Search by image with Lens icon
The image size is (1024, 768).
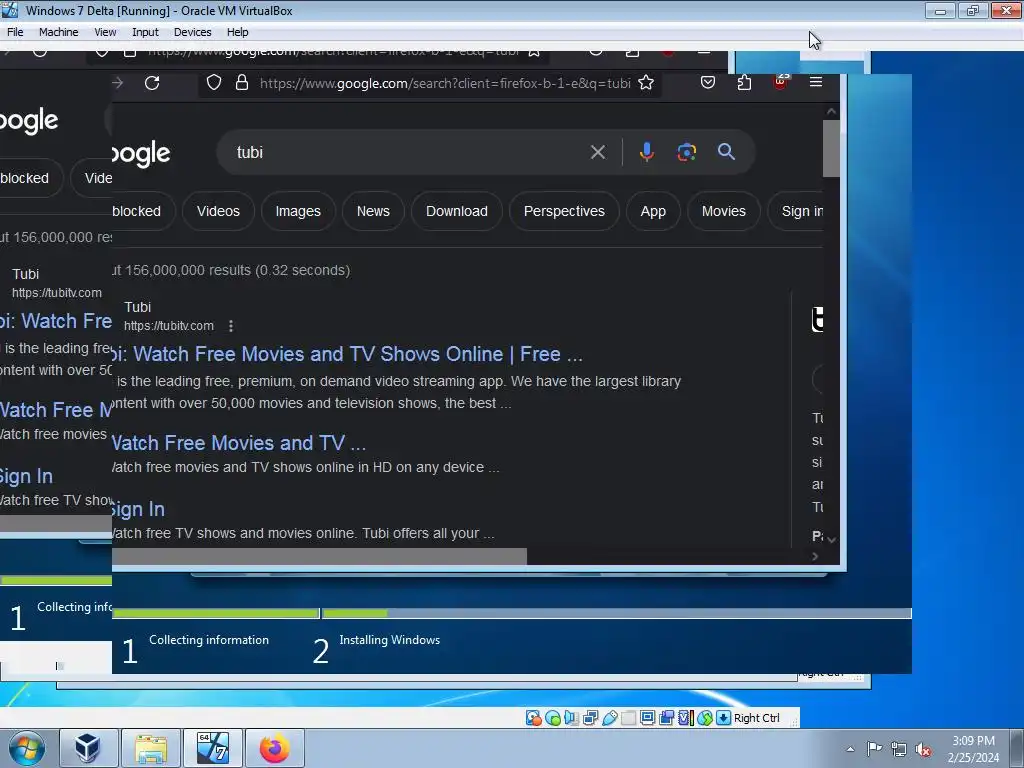coord(686,152)
